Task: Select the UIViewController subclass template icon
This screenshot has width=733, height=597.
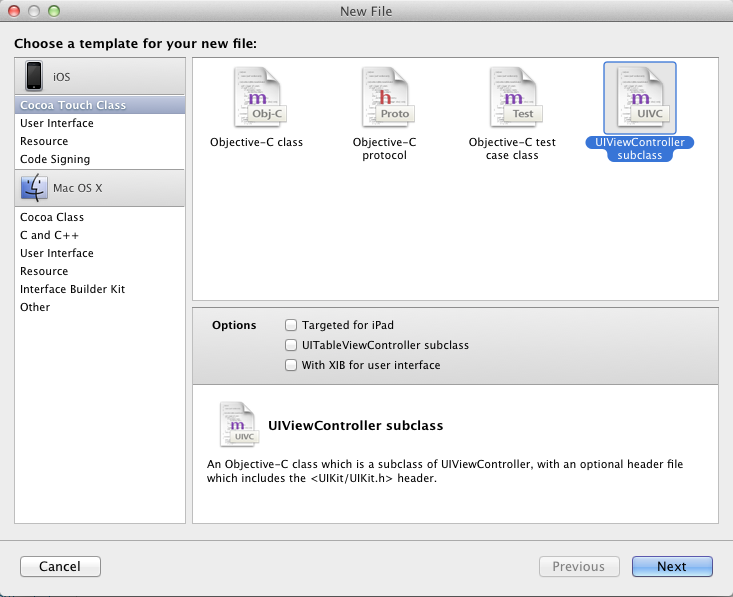Action: tap(640, 97)
